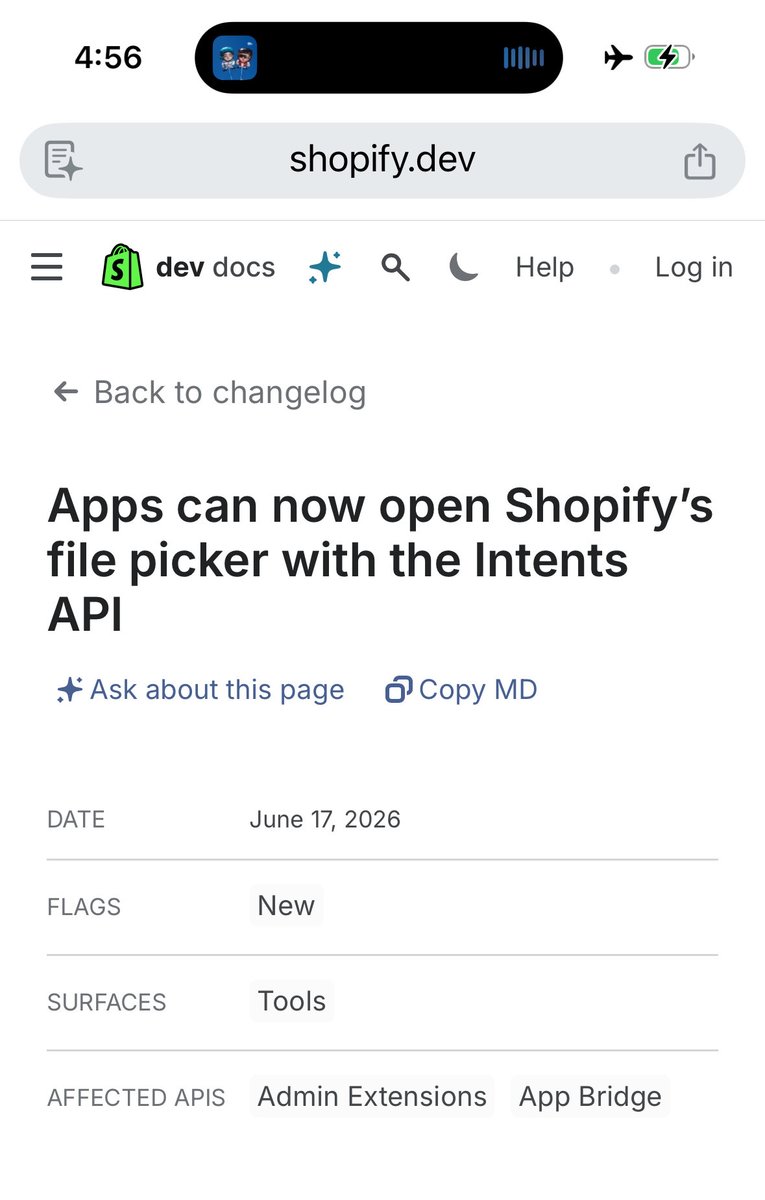Screen dimensions: 765x1200
Task: Tap the Dynamic Island app activity icon
Action: pyautogui.click(x=235, y=58)
